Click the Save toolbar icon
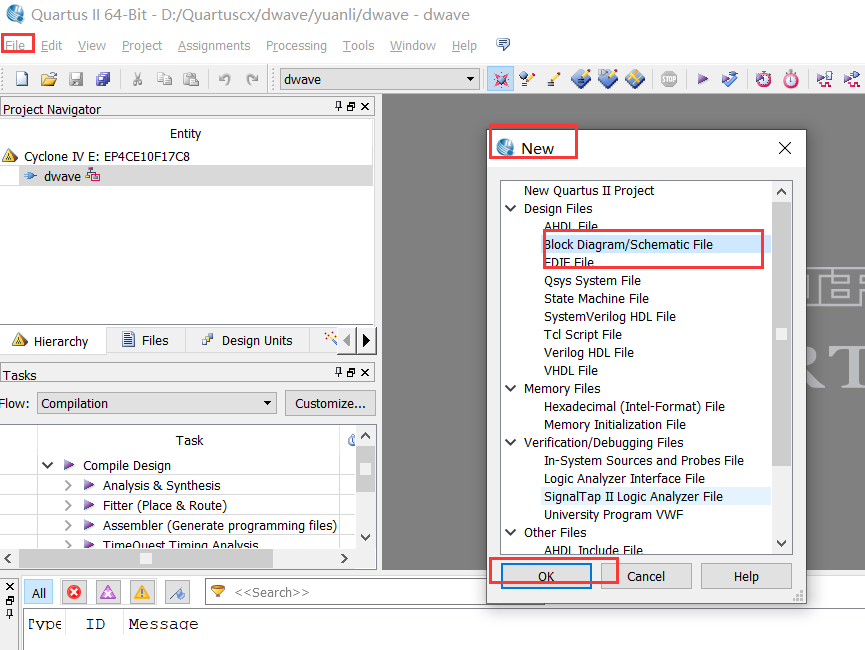865x650 pixels. 76,79
